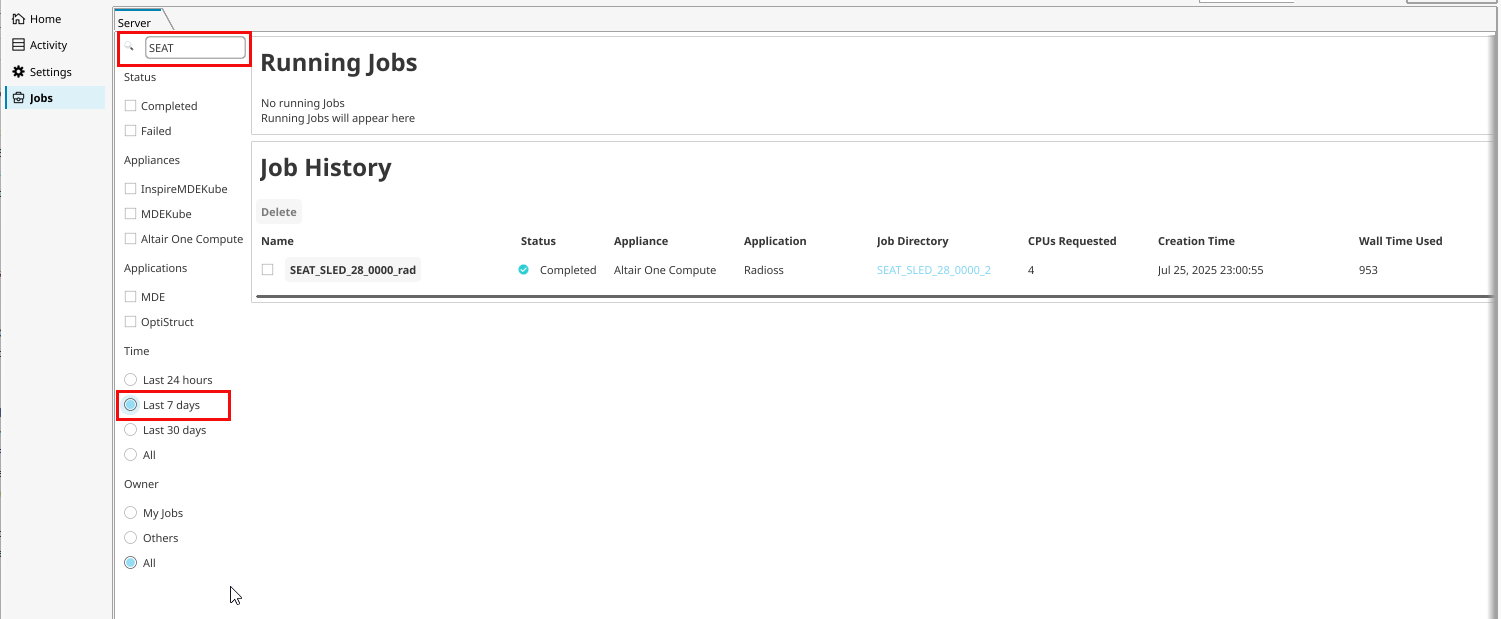
Task: Check the MDE application filter
Action: coord(130,297)
